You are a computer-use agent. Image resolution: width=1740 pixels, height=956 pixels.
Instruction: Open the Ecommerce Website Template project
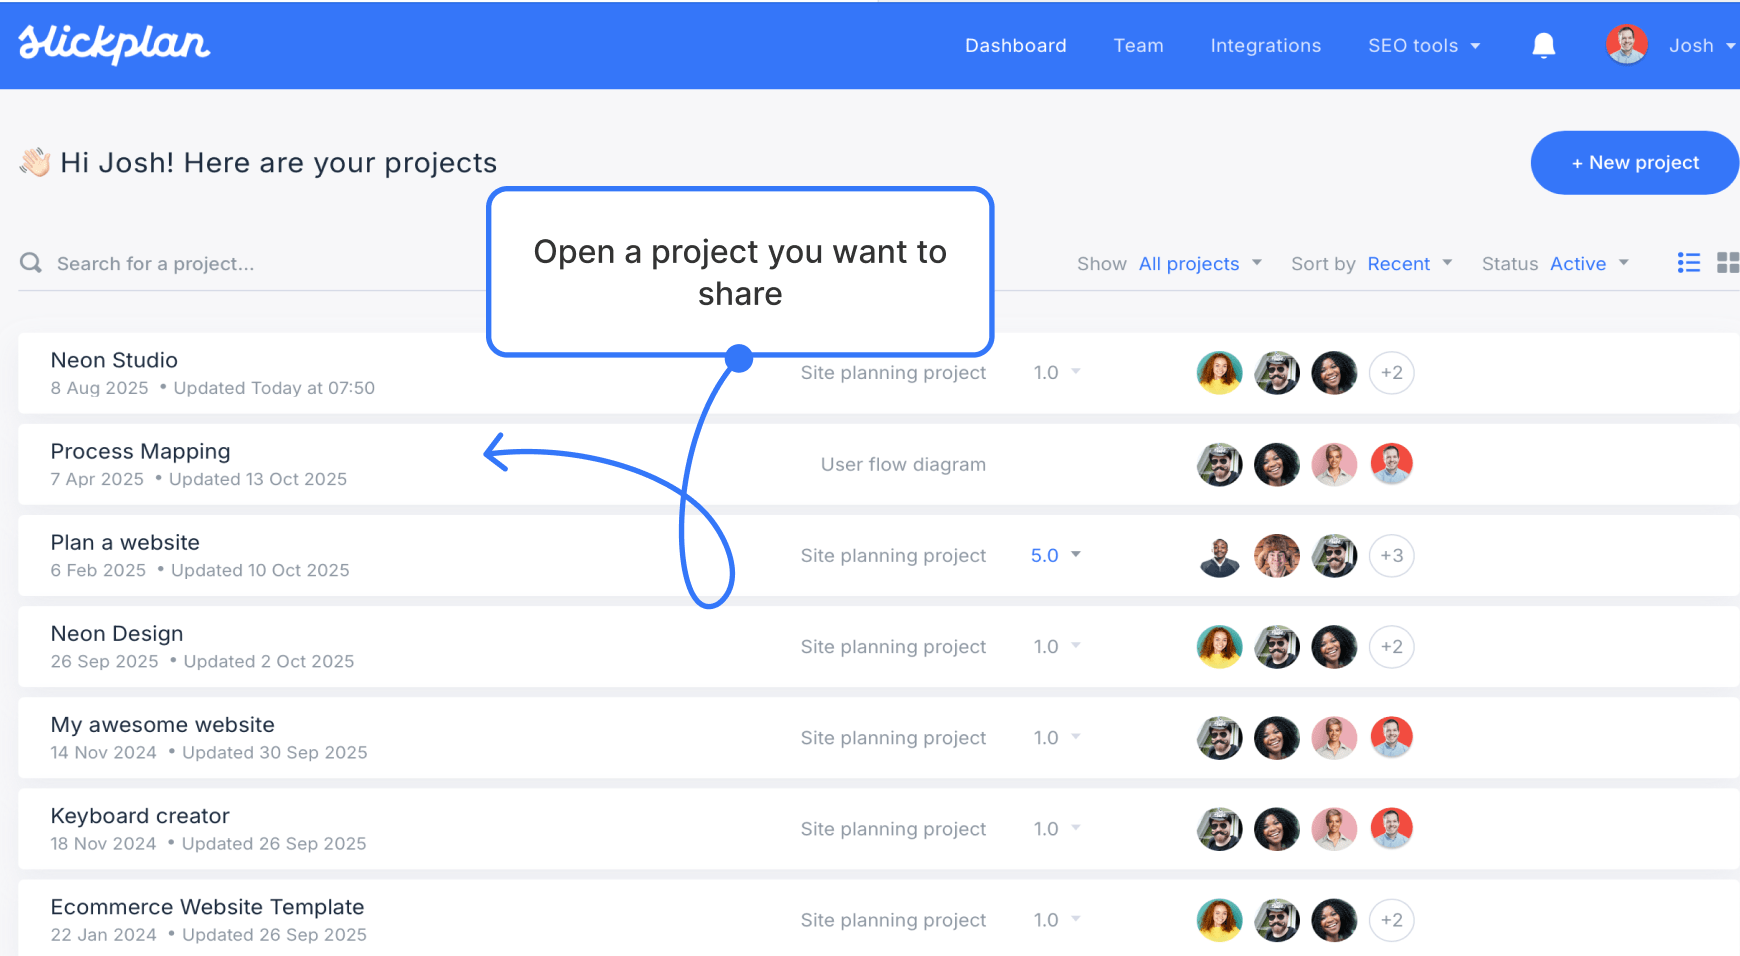click(207, 907)
